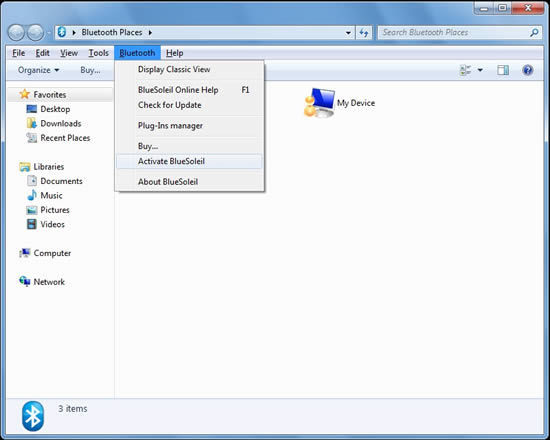
Task: Select Desktop label in sidebar
Action: tap(55, 109)
